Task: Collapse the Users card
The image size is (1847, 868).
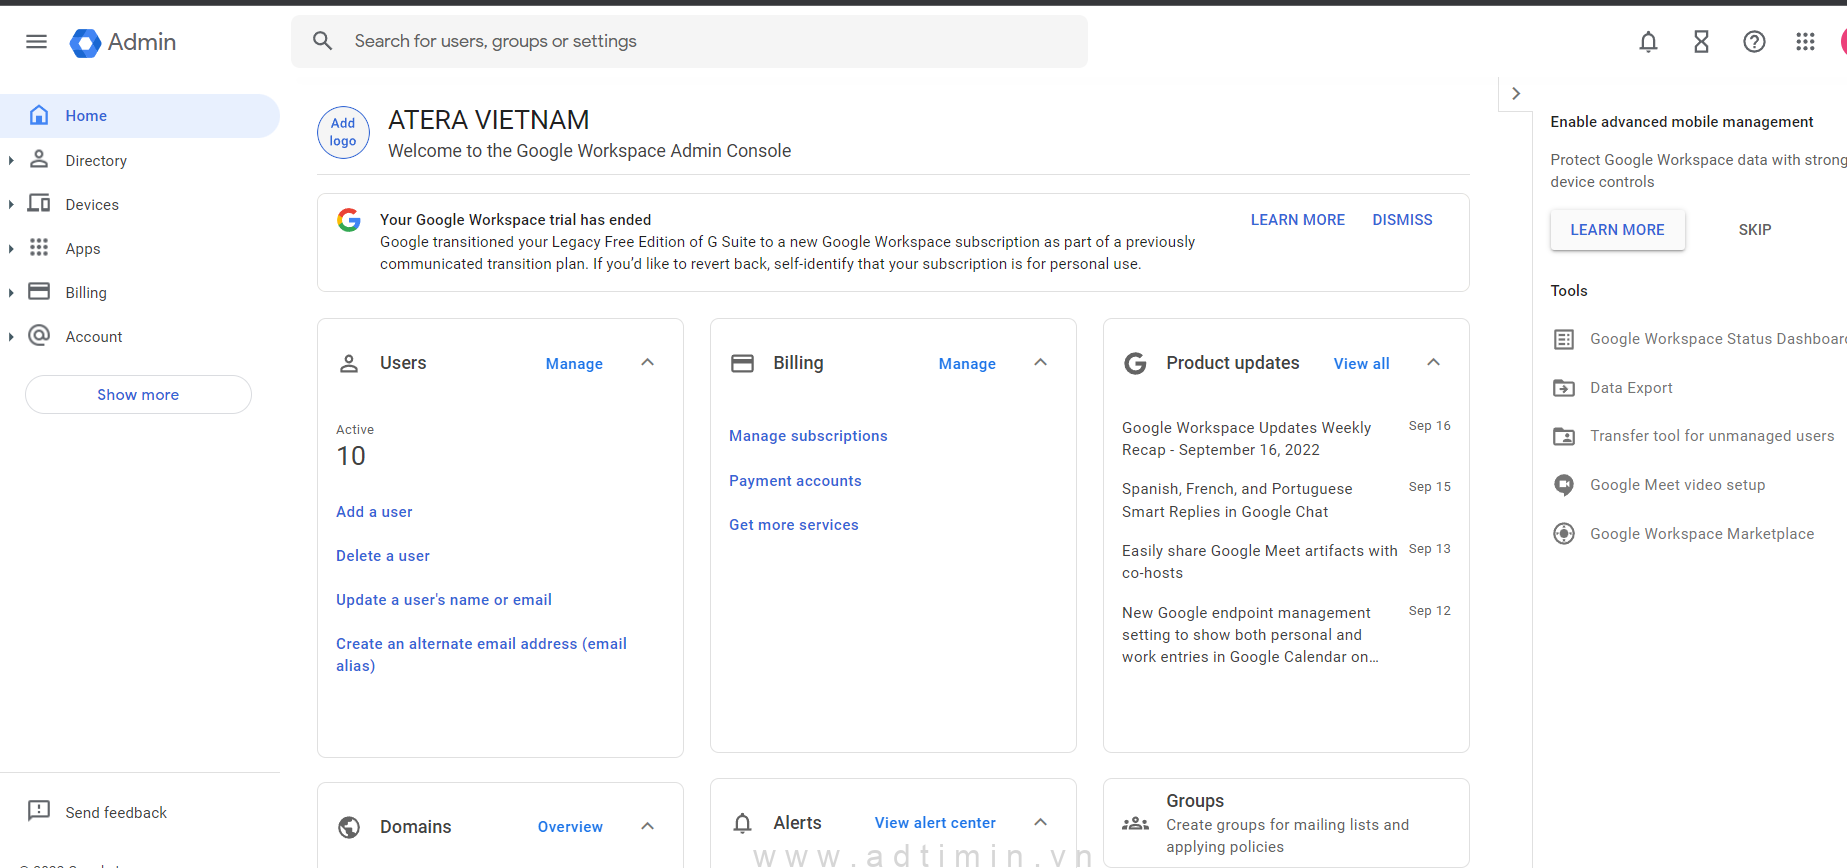Action: click(647, 362)
